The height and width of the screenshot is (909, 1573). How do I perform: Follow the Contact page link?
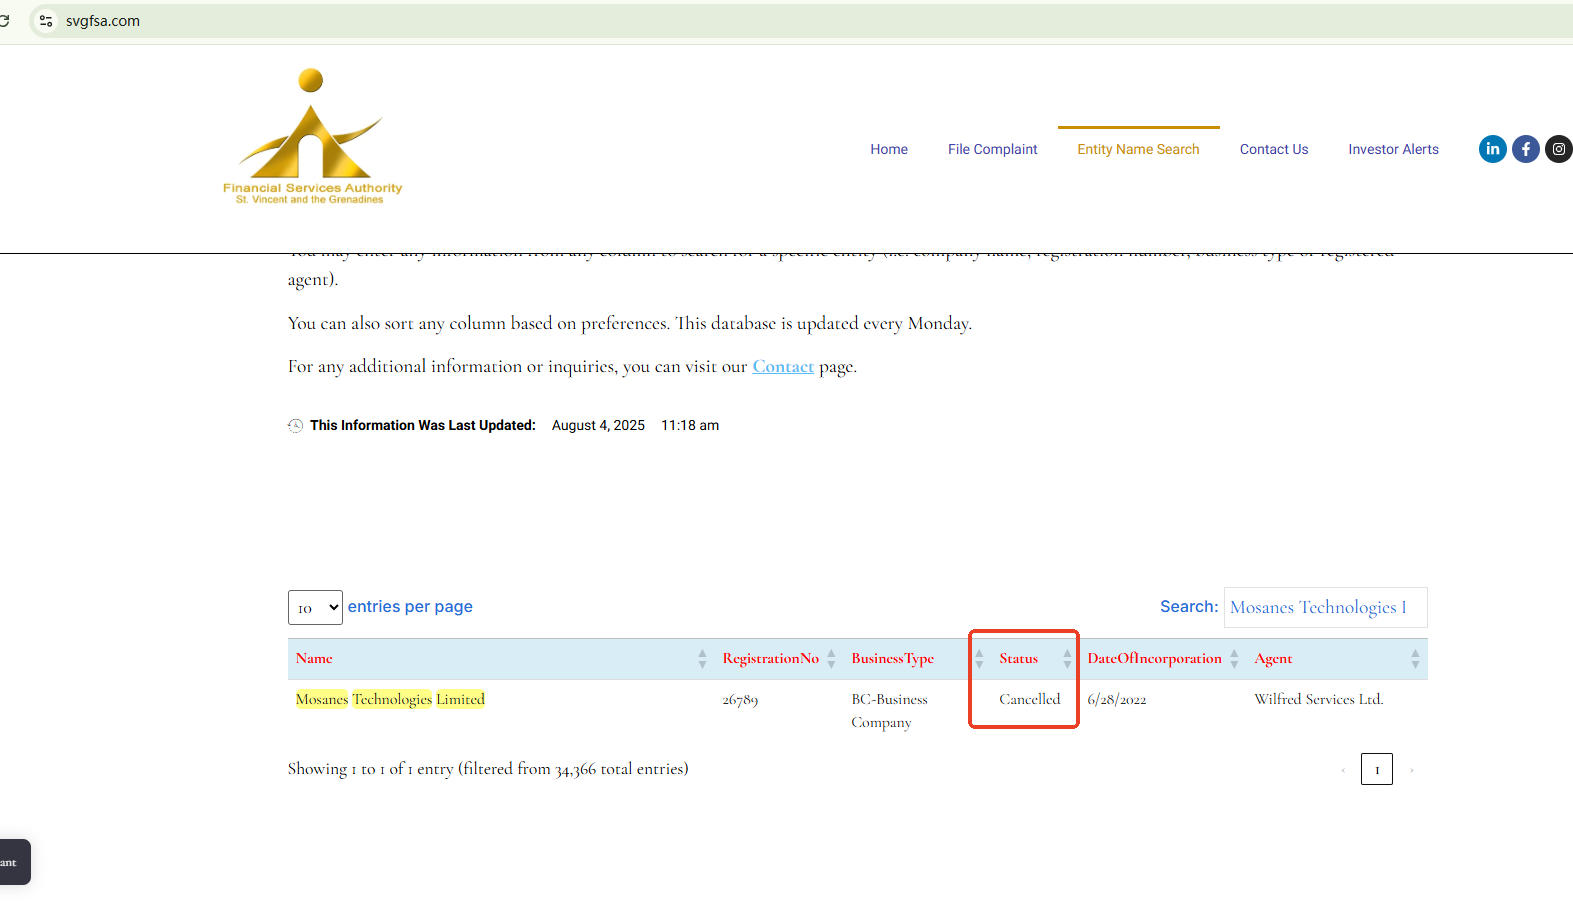783,367
